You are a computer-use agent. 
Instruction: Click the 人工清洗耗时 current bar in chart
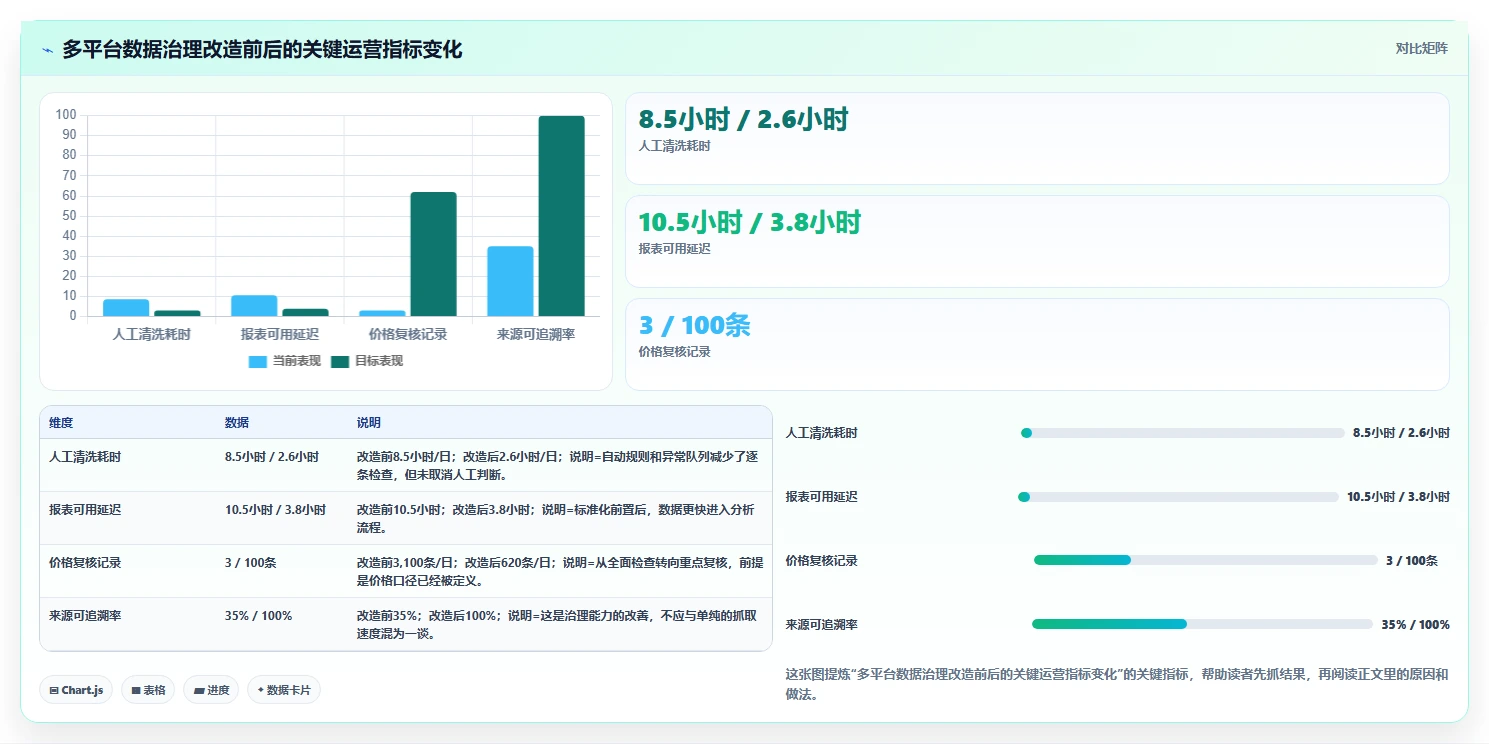point(126,308)
